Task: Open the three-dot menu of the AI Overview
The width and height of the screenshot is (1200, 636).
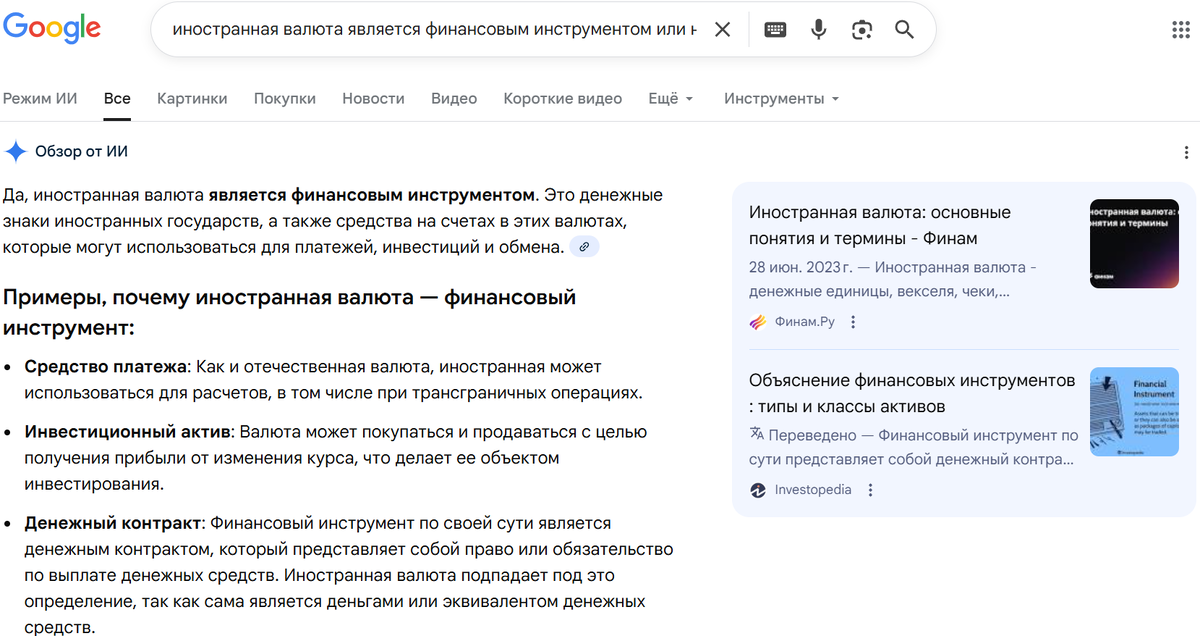Action: [x=1186, y=152]
